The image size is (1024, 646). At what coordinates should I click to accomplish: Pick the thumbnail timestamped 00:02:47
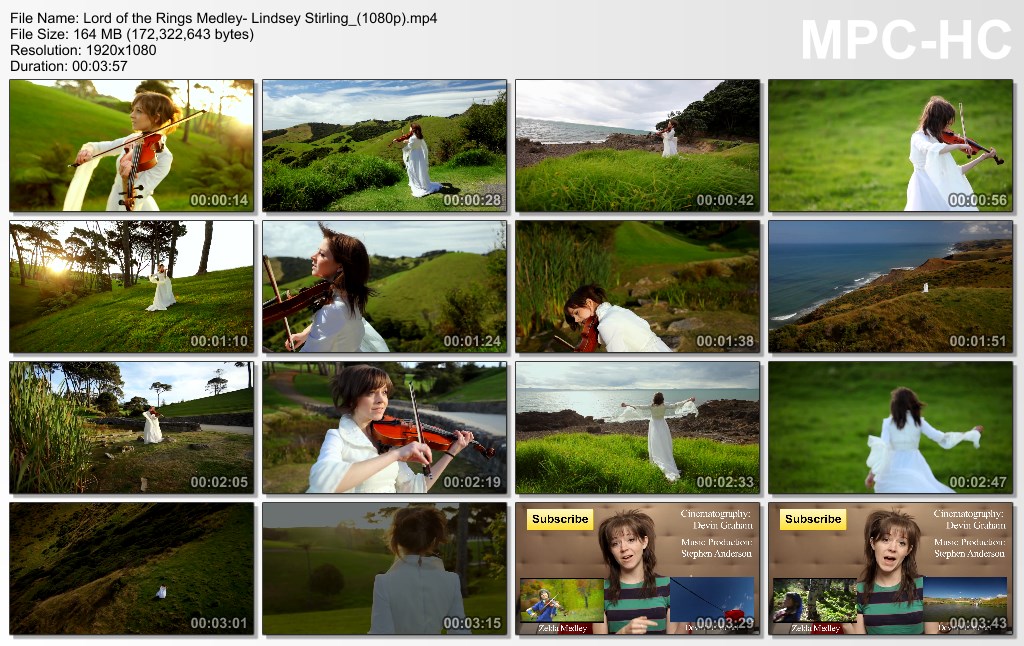click(x=891, y=428)
